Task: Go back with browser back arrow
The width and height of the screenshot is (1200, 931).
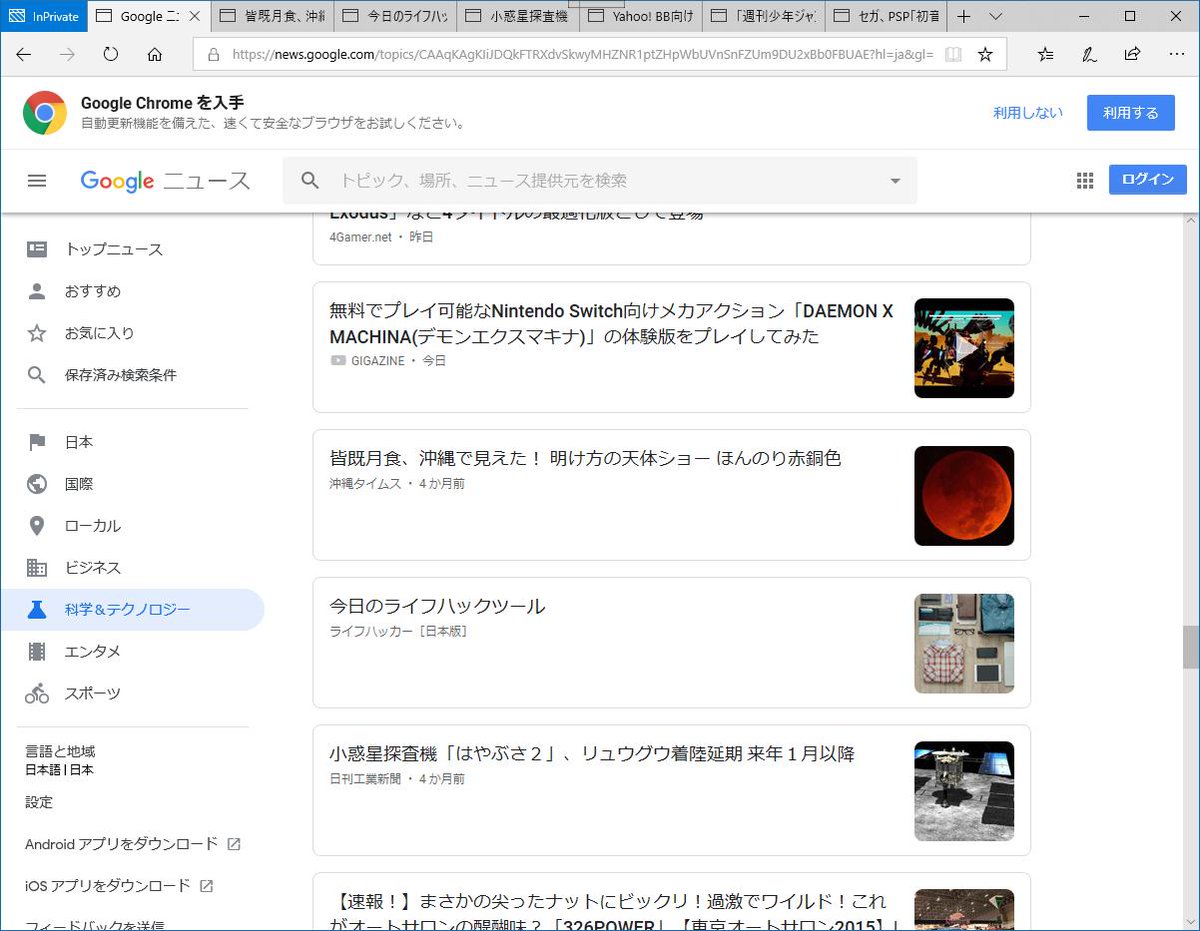Action: click(x=24, y=55)
